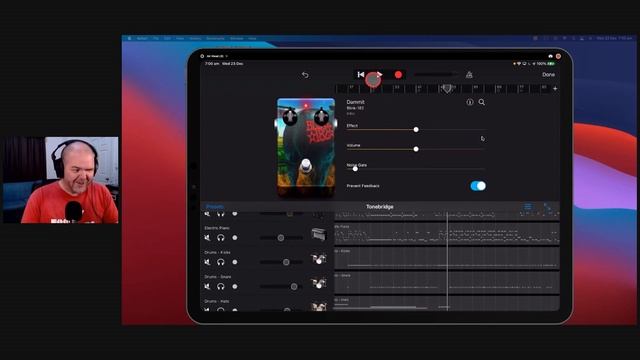
Task: Tap Done to close the Tonebridge editor
Action: pos(548,74)
